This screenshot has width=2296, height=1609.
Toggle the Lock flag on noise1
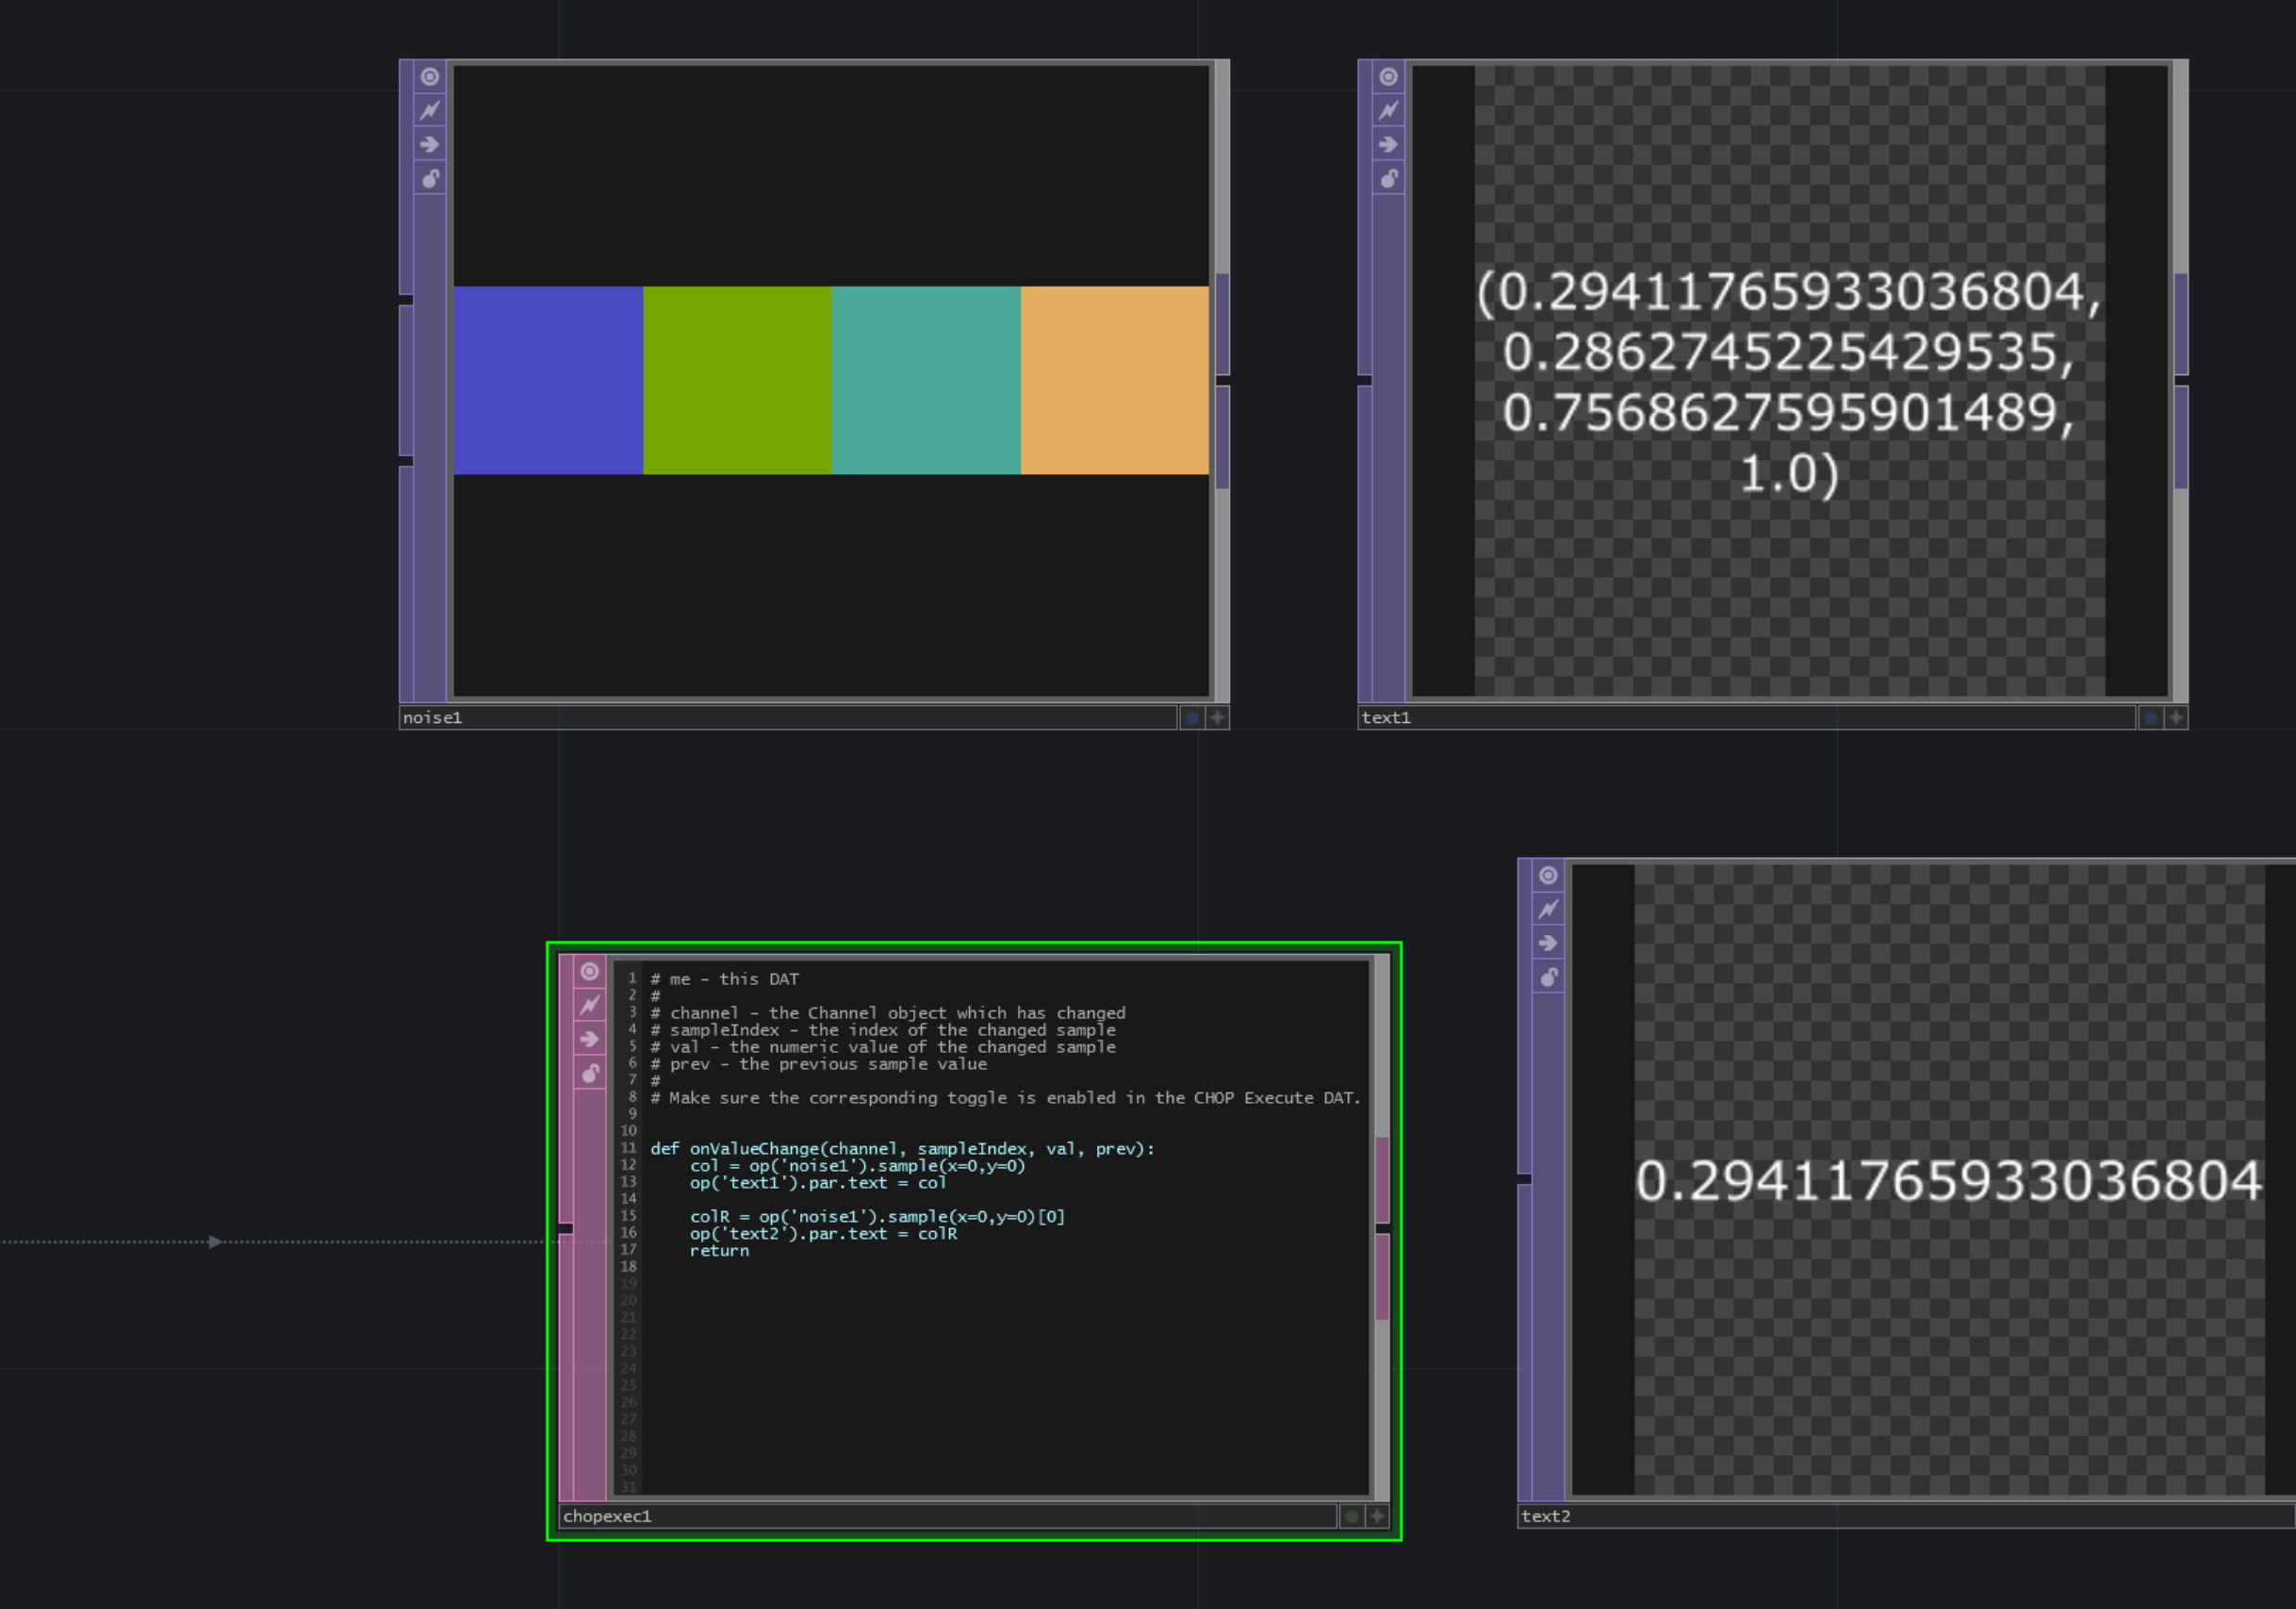click(x=430, y=178)
